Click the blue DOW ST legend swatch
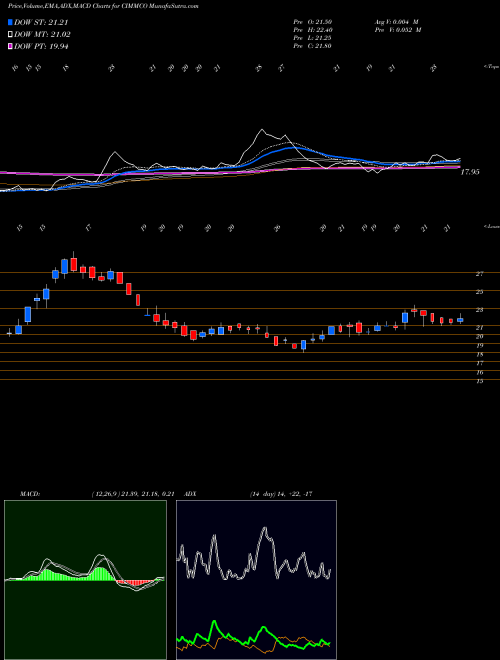Image resolution: width=500 pixels, height=660 pixels. point(10,23)
